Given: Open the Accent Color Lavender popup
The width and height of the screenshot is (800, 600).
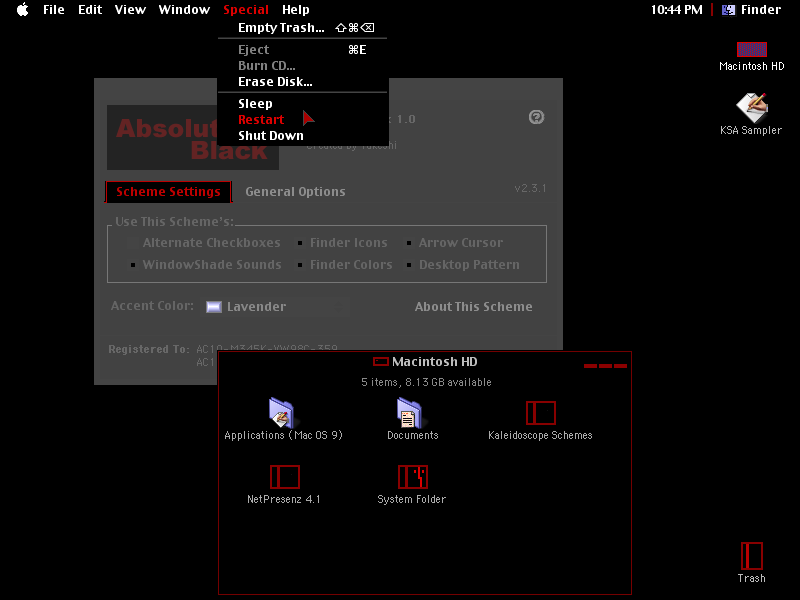Looking at the screenshot, I should pyautogui.click(x=277, y=307).
